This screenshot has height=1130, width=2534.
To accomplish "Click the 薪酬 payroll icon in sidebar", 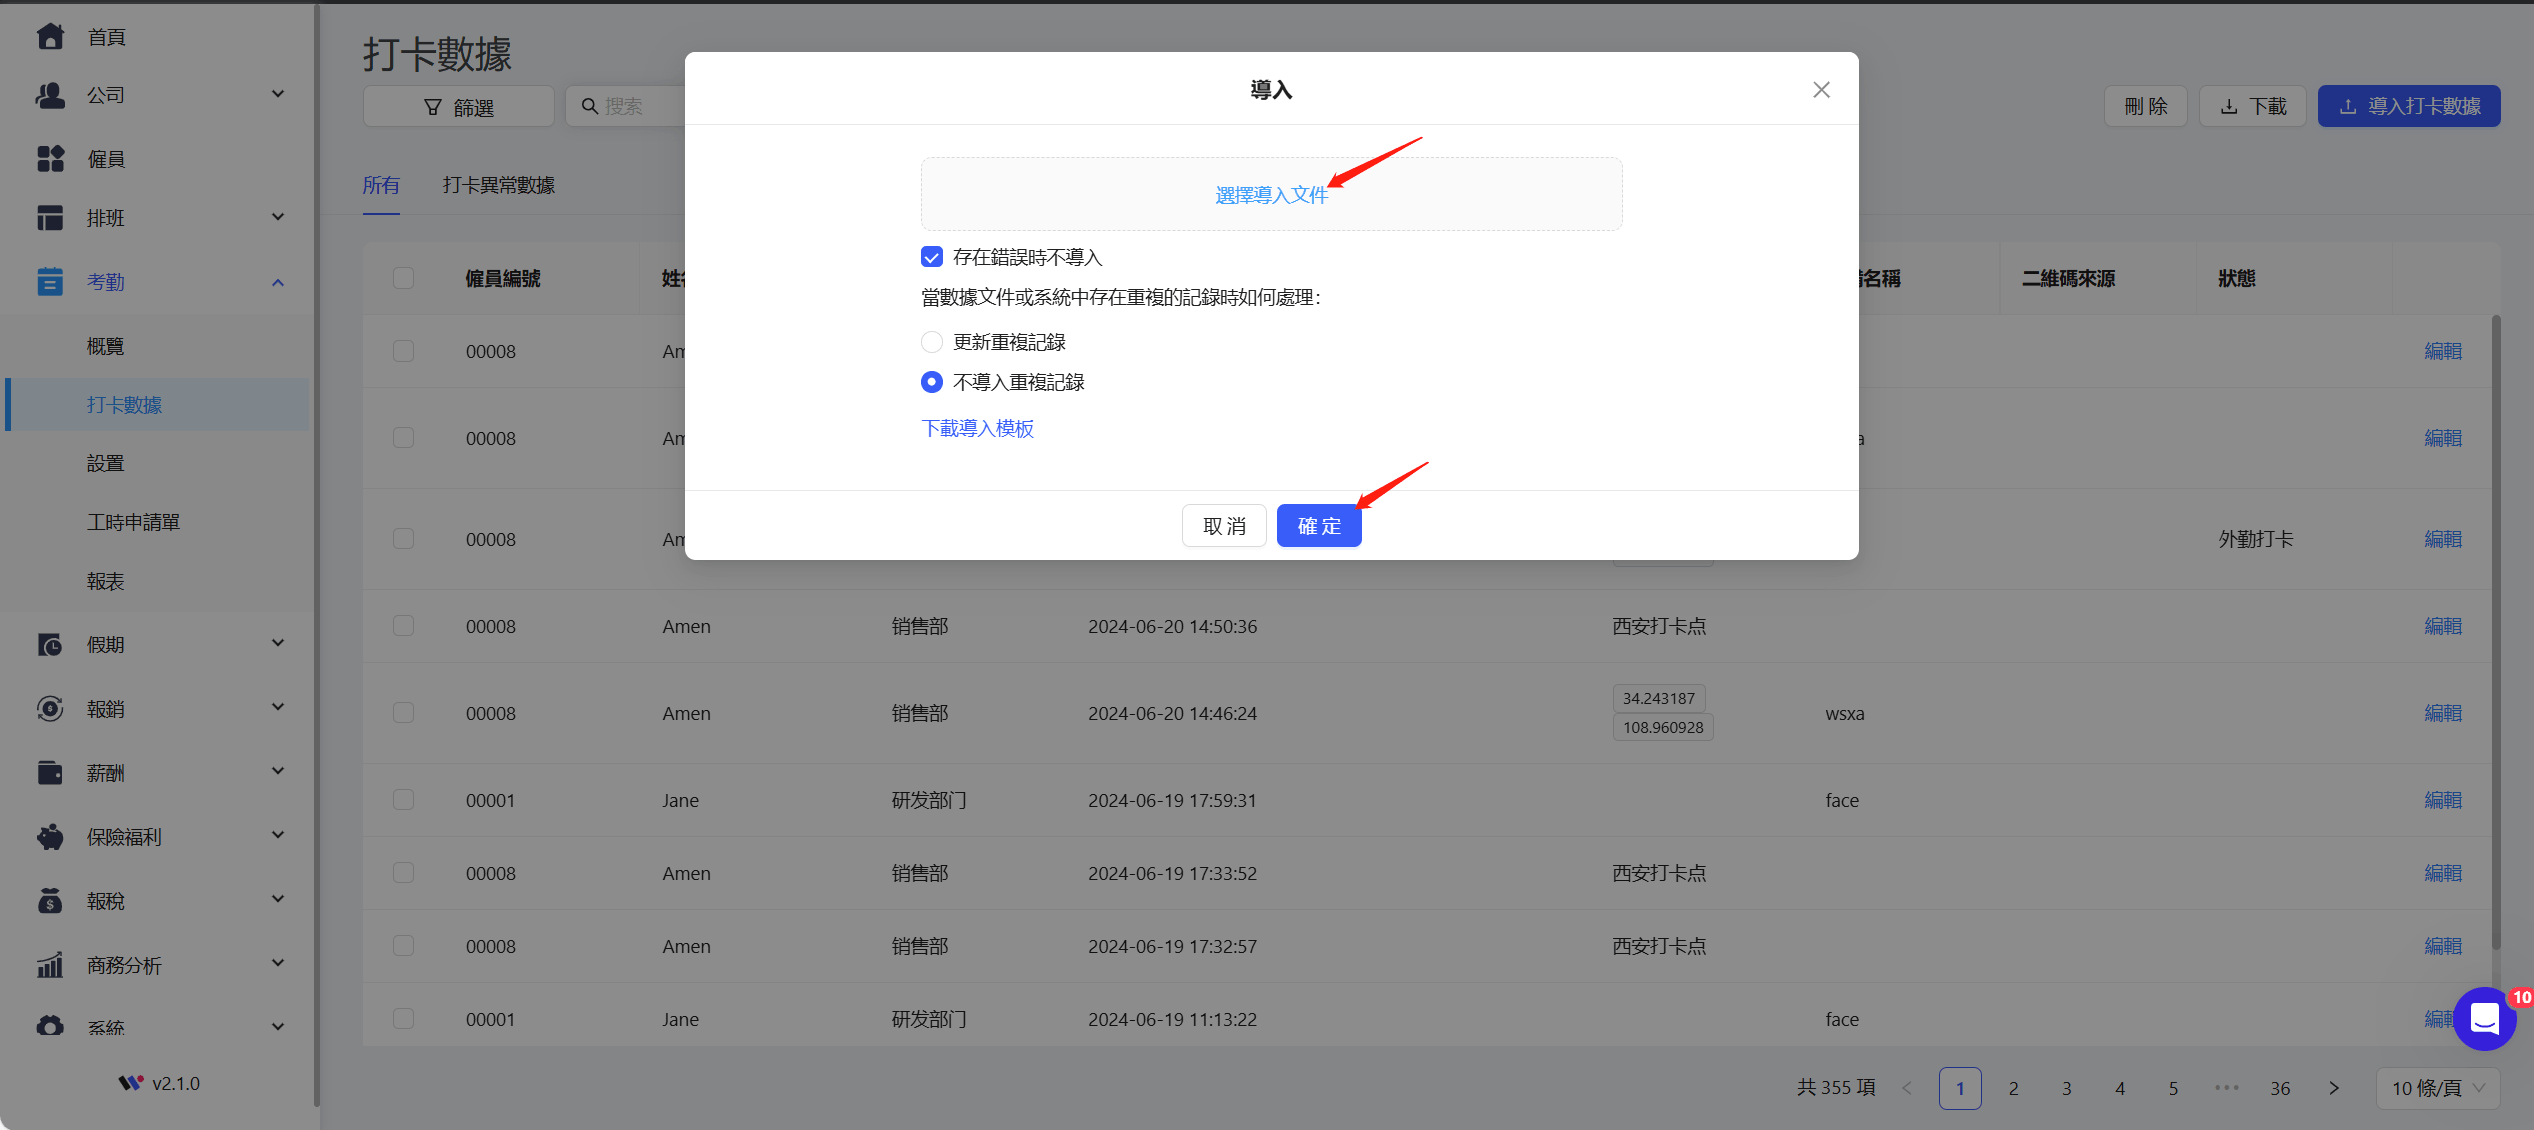I will pos(50,772).
